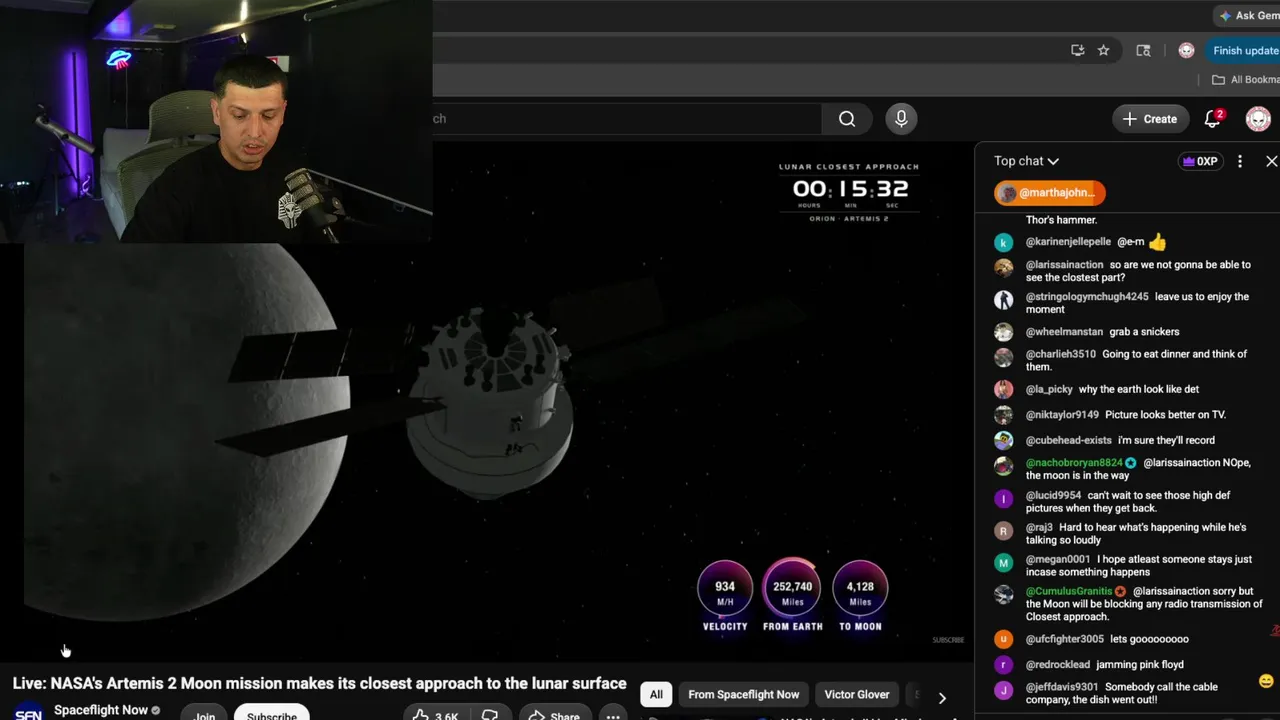The image size is (1280, 720).
Task: Click the @wheelmanstan username
Action: point(1064,332)
